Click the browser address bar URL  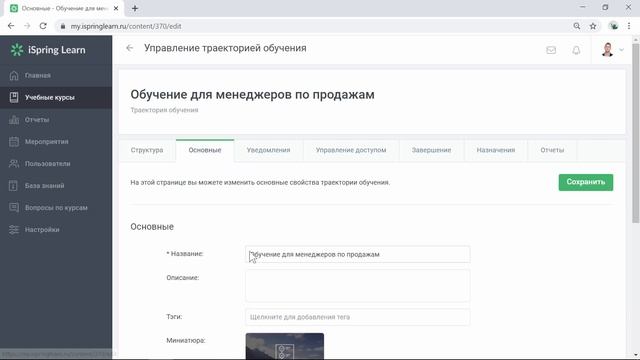(x=126, y=26)
